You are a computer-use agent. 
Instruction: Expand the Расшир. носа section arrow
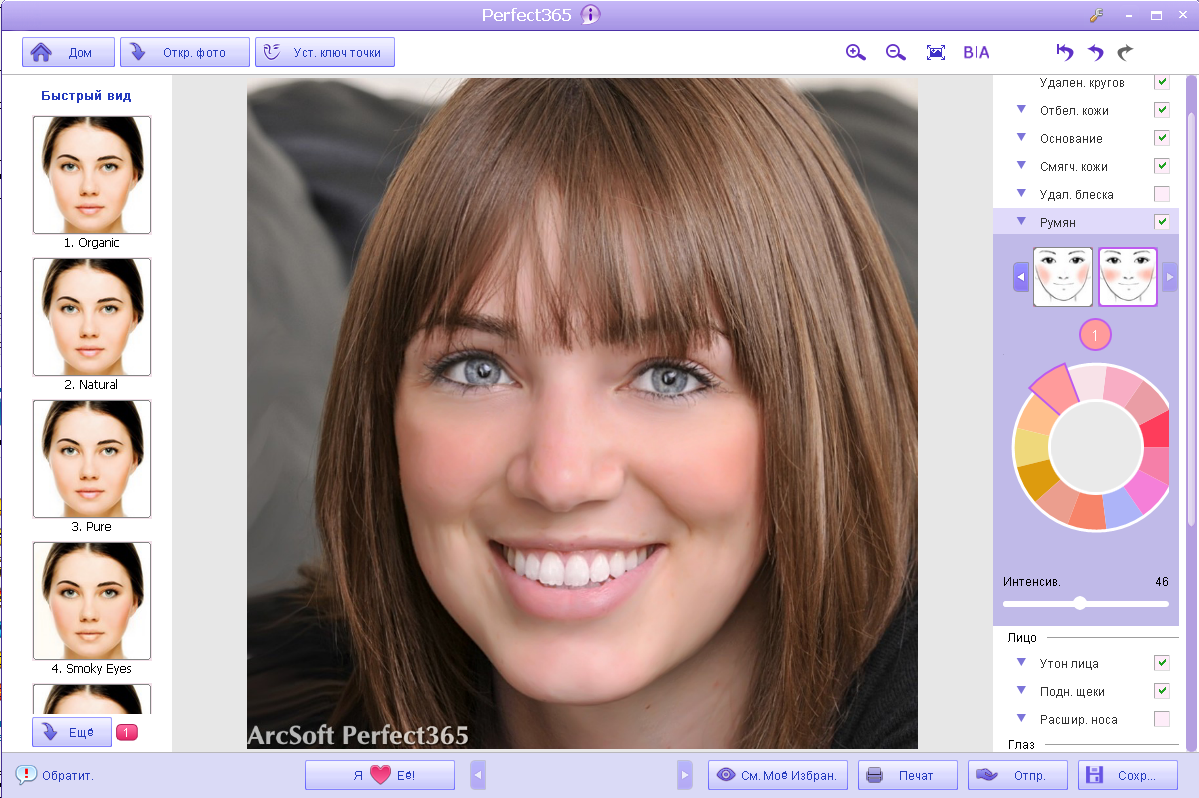[x=1021, y=718]
